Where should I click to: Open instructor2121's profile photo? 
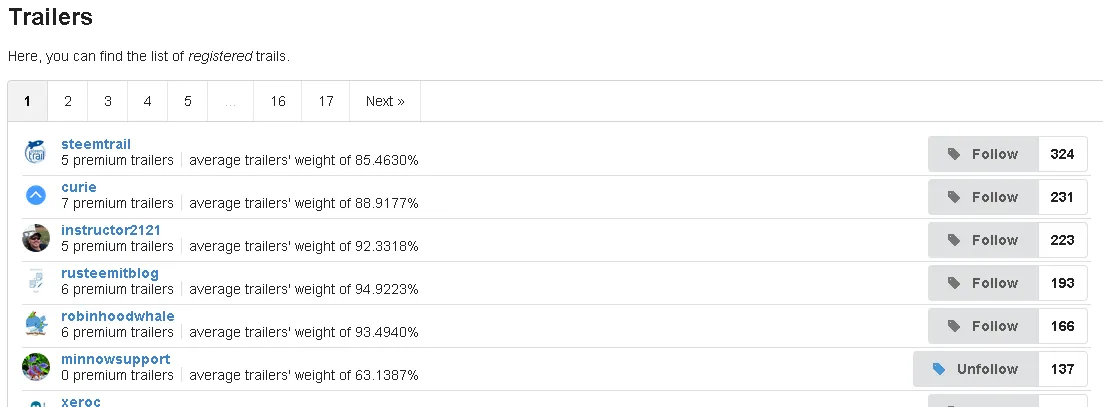tap(36, 238)
